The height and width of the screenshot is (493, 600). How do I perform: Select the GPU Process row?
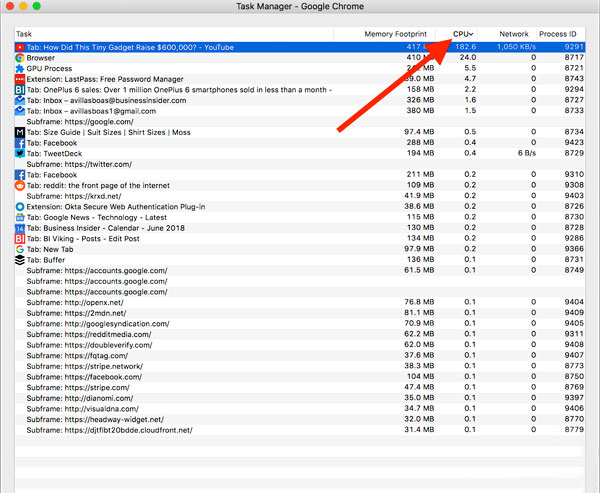click(300, 69)
